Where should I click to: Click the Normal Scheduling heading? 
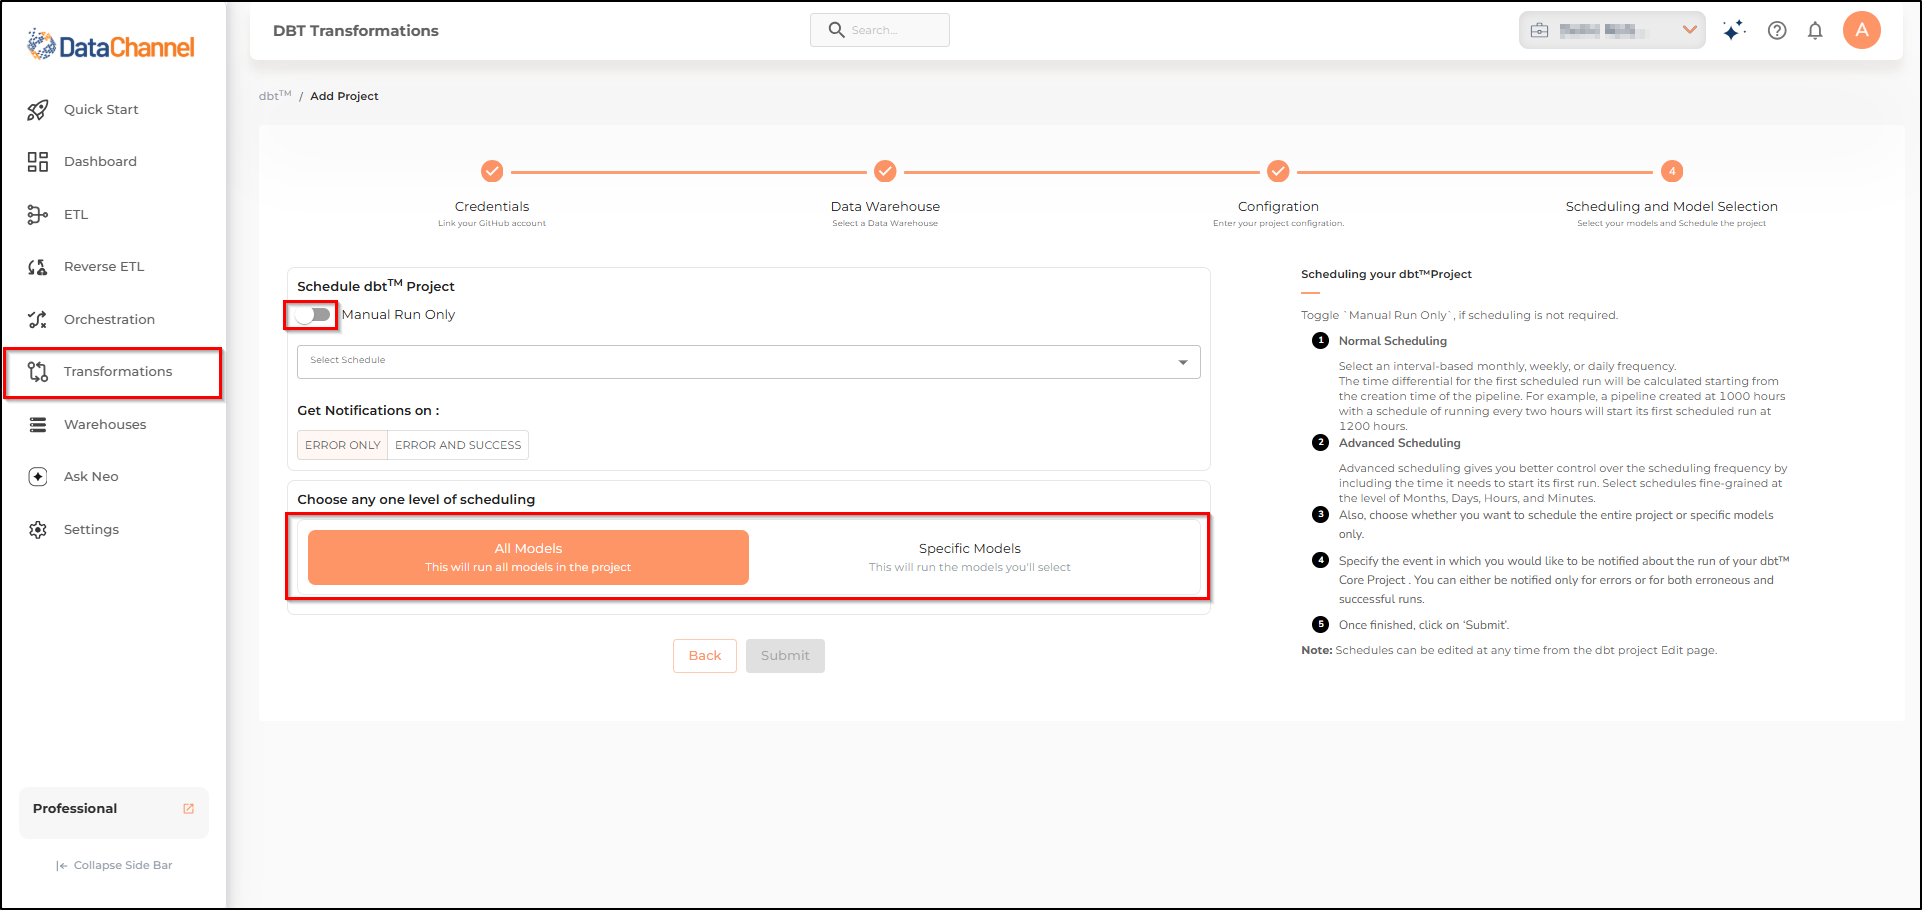(x=1393, y=341)
